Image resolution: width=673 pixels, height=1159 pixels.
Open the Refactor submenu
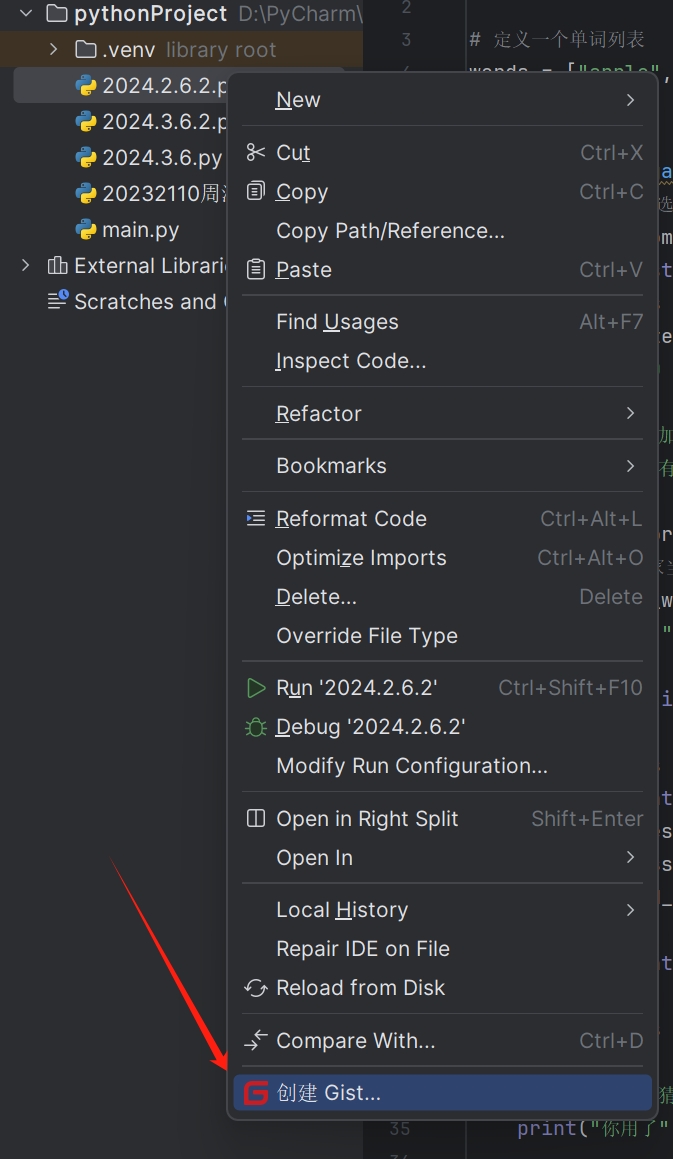[x=320, y=414]
